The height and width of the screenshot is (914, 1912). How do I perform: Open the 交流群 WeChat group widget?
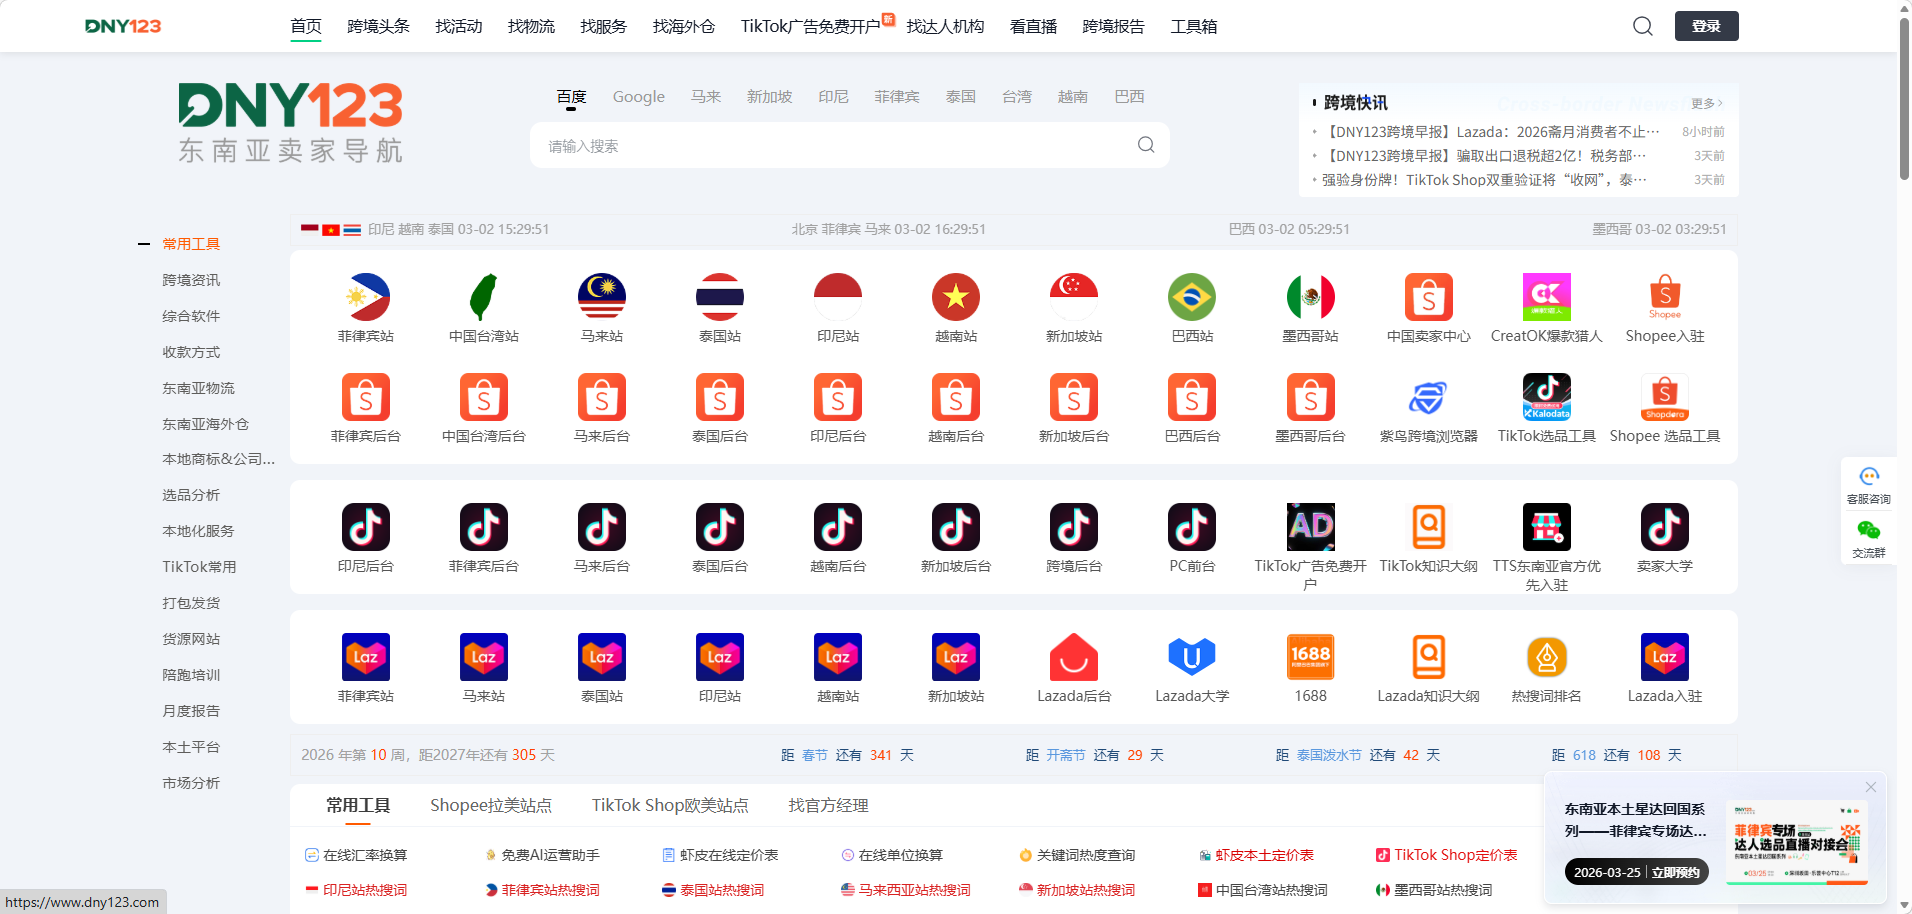coord(1868,538)
